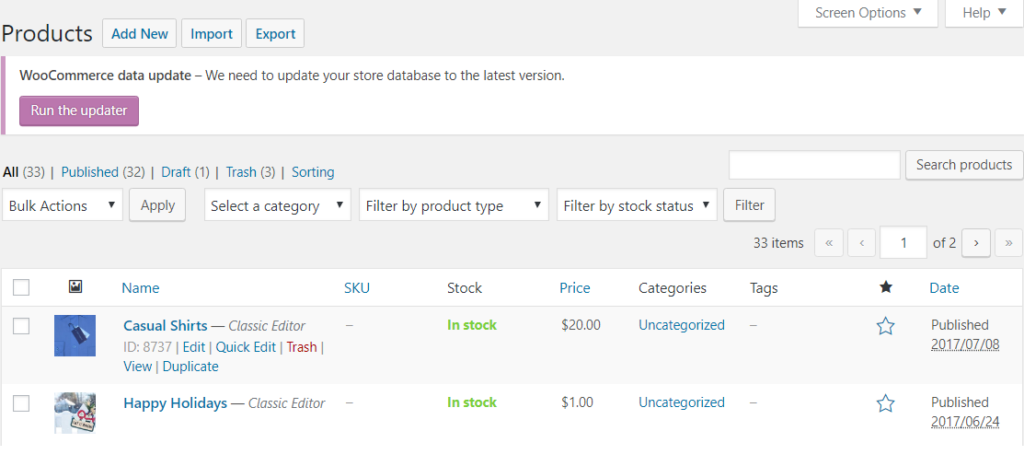Open the Casual Shirts product thumbnail
This screenshot has height=466, width=1024.
(x=75, y=336)
